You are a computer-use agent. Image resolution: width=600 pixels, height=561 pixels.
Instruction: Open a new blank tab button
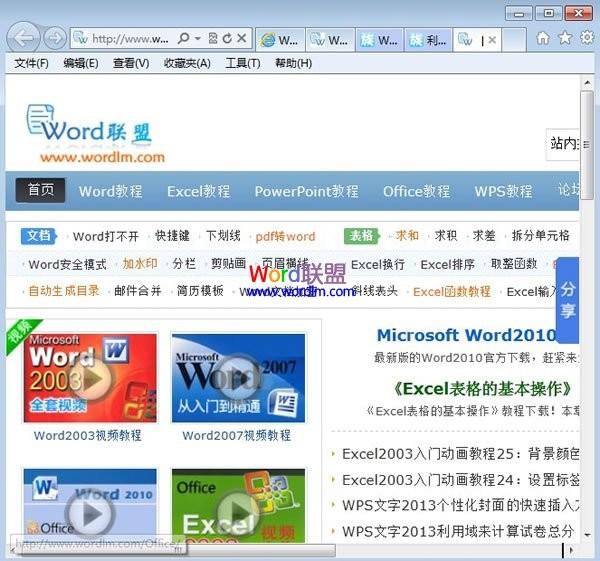coord(514,39)
